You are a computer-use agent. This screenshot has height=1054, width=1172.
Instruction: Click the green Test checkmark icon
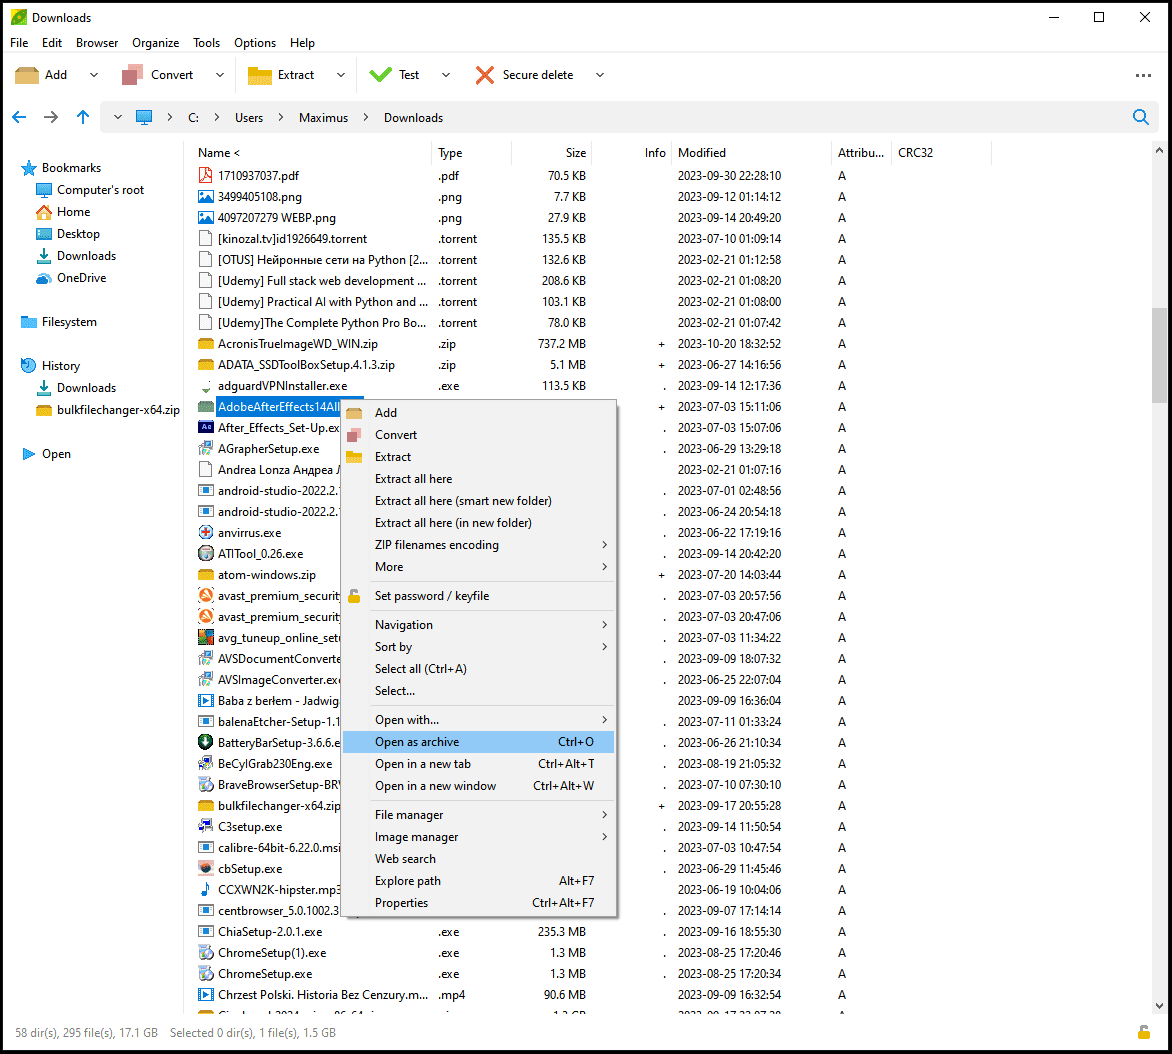click(380, 75)
